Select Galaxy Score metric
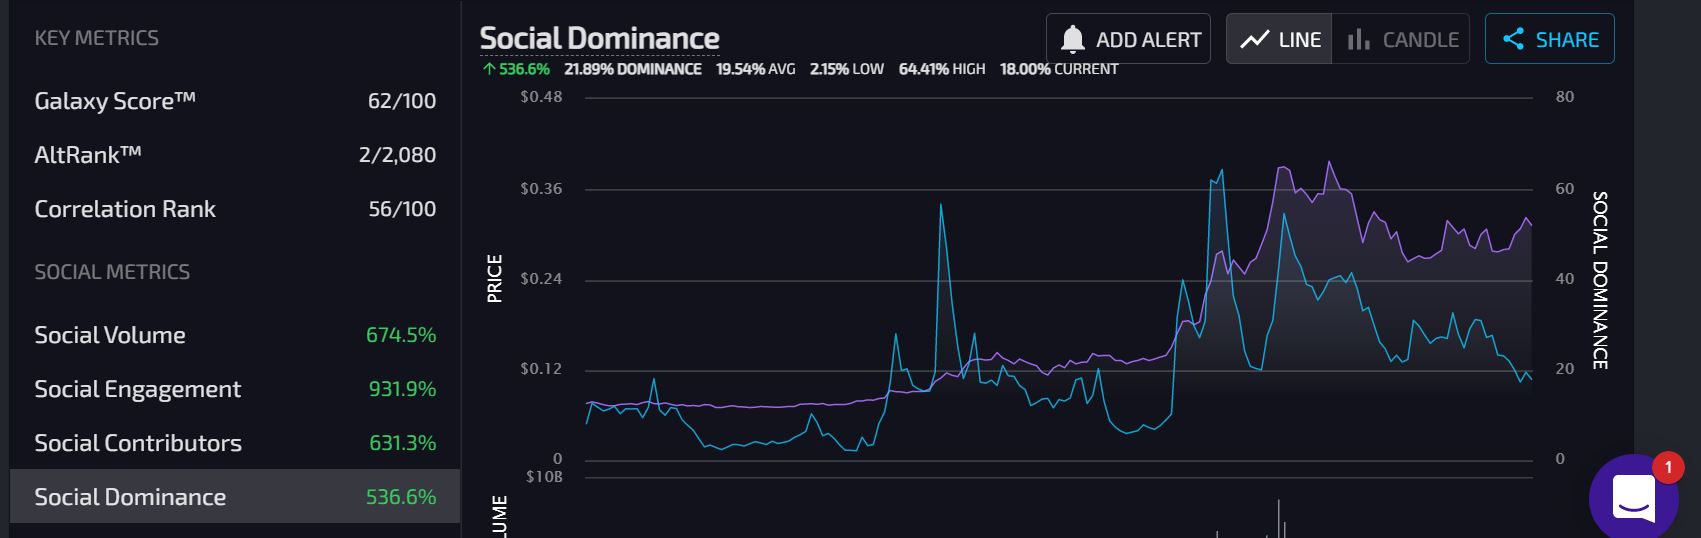The height and width of the screenshot is (538, 1701). coord(235,100)
